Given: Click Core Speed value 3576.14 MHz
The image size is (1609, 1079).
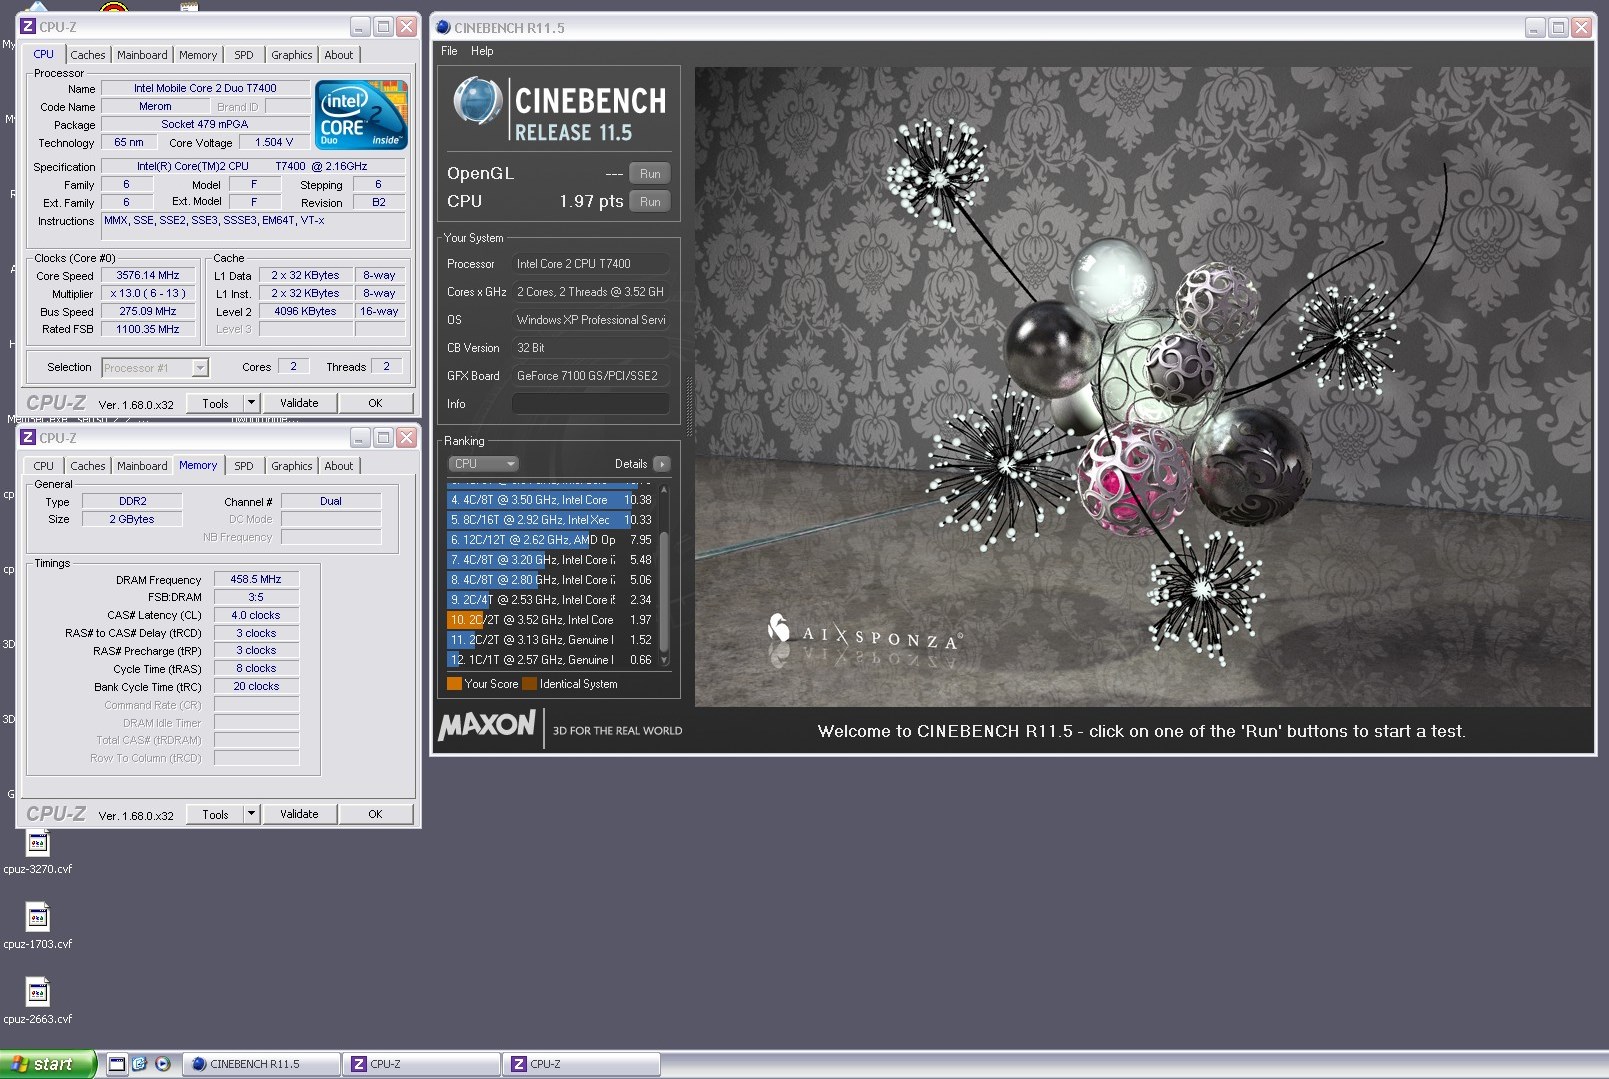Looking at the screenshot, I should (x=148, y=276).
